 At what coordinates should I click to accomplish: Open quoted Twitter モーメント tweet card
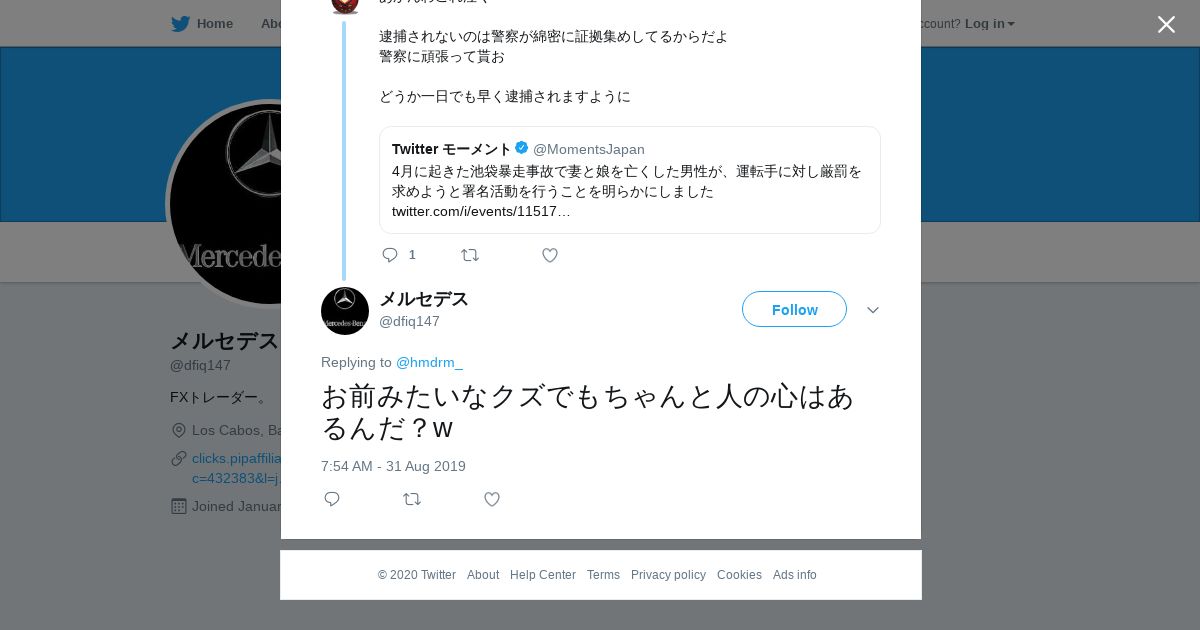629,180
